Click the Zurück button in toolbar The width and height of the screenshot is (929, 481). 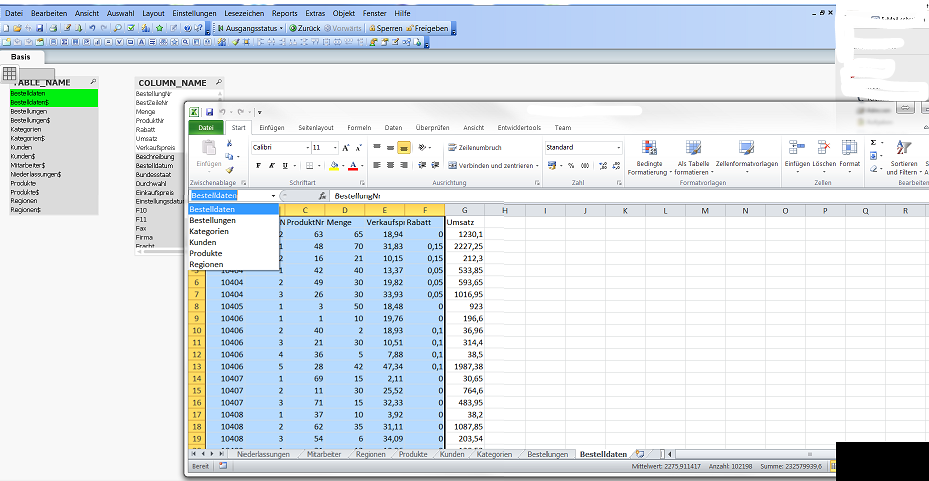pyautogui.click(x=304, y=29)
